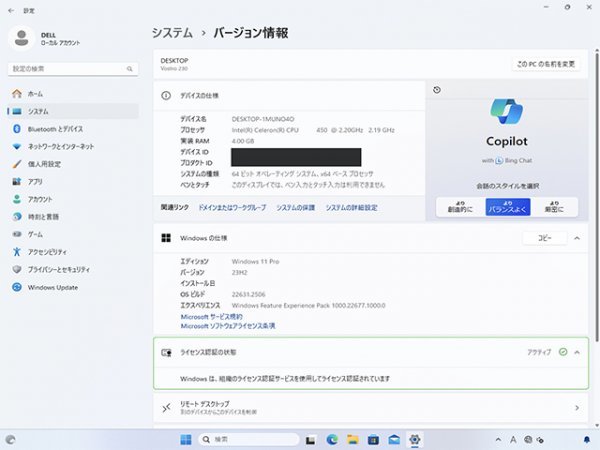The height and width of the screenshot is (450, 600).
Task: Select より厳密に conversation style
Action: pyautogui.click(x=554, y=207)
